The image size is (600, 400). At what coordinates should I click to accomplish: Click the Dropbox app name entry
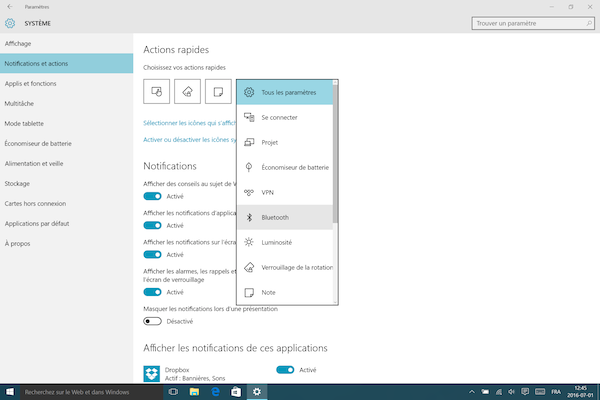[x=177, y=370]
